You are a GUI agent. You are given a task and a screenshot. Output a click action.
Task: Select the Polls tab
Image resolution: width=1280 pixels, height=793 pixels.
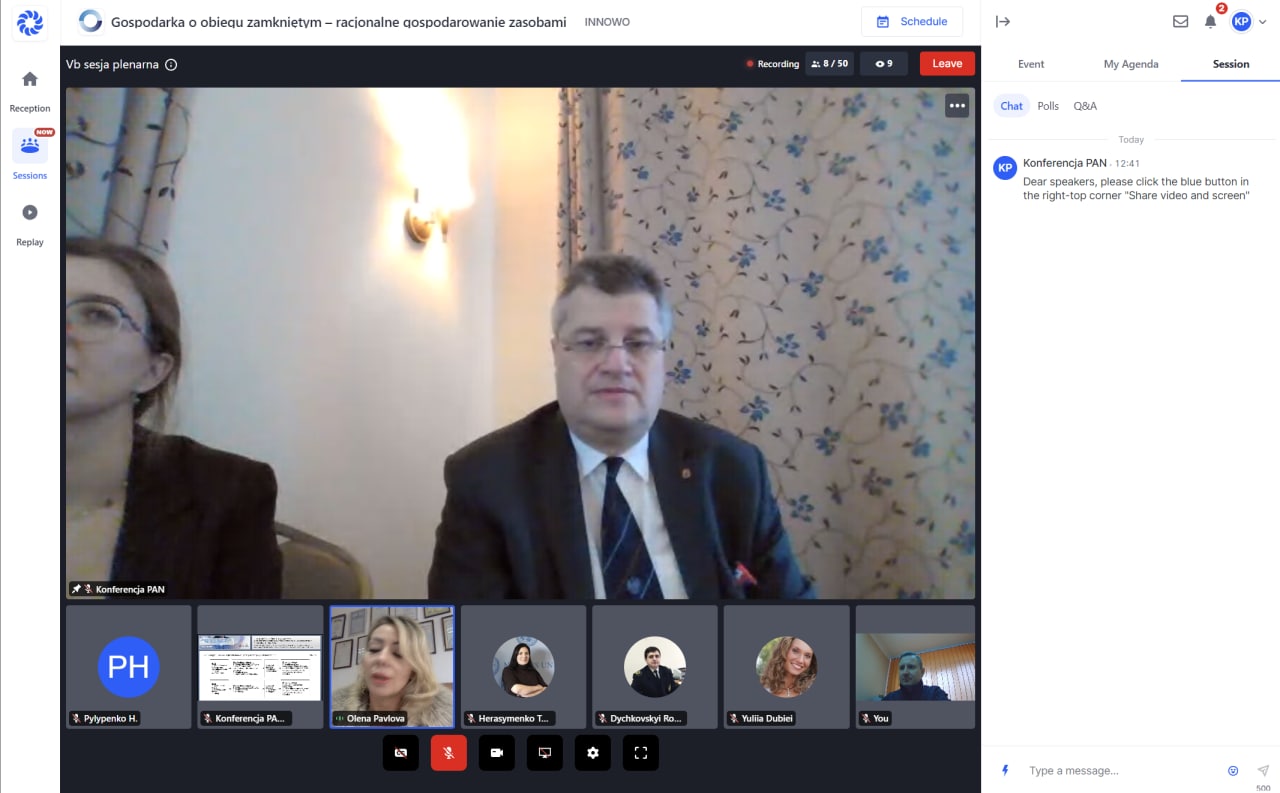pyautogui.click(x=1048, y=106)
